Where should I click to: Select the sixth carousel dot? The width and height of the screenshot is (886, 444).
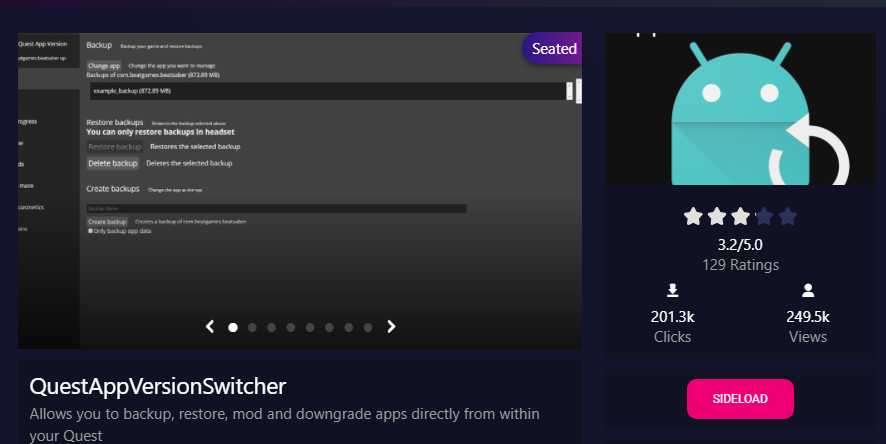pyautogui.click(x=329, y=327)
